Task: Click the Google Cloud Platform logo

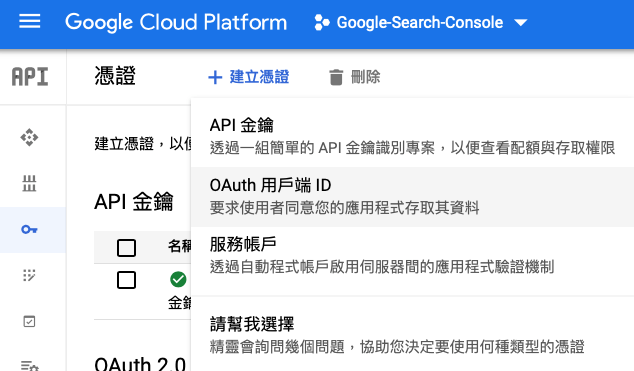Action: [176, 22]
